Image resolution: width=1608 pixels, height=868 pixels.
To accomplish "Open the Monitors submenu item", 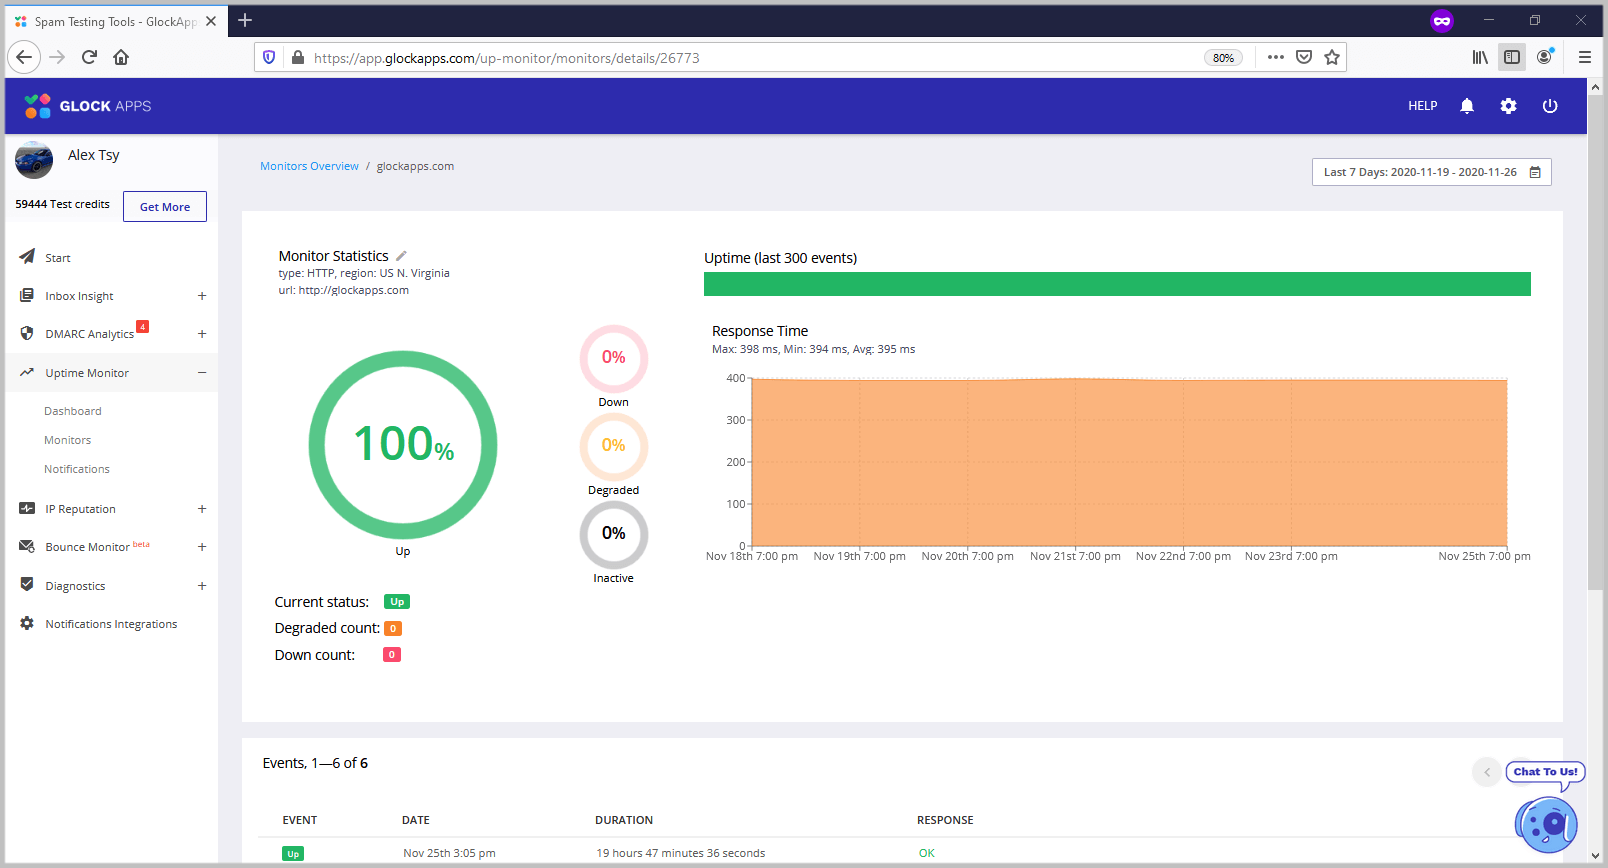I will click(x=67, y=440).
